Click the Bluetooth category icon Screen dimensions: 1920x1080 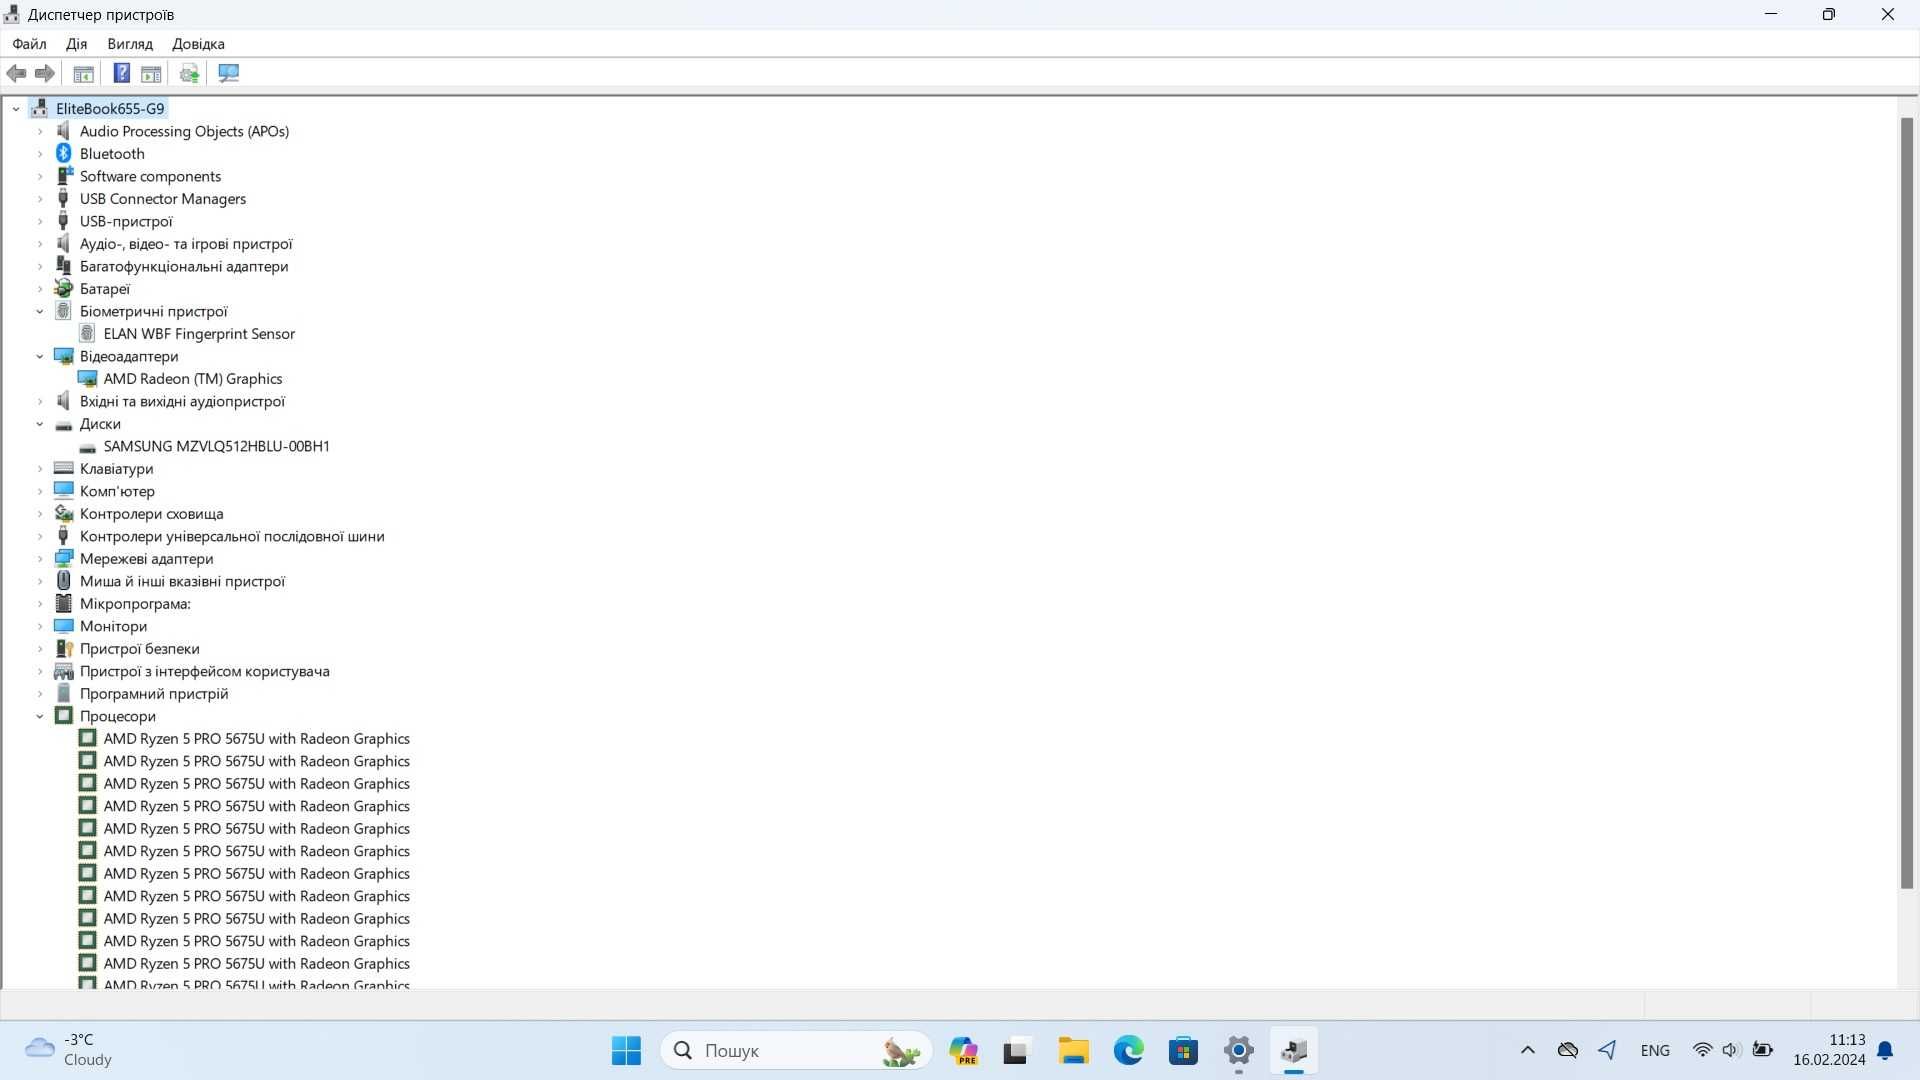pyautogui.click(x=63, y=153)
